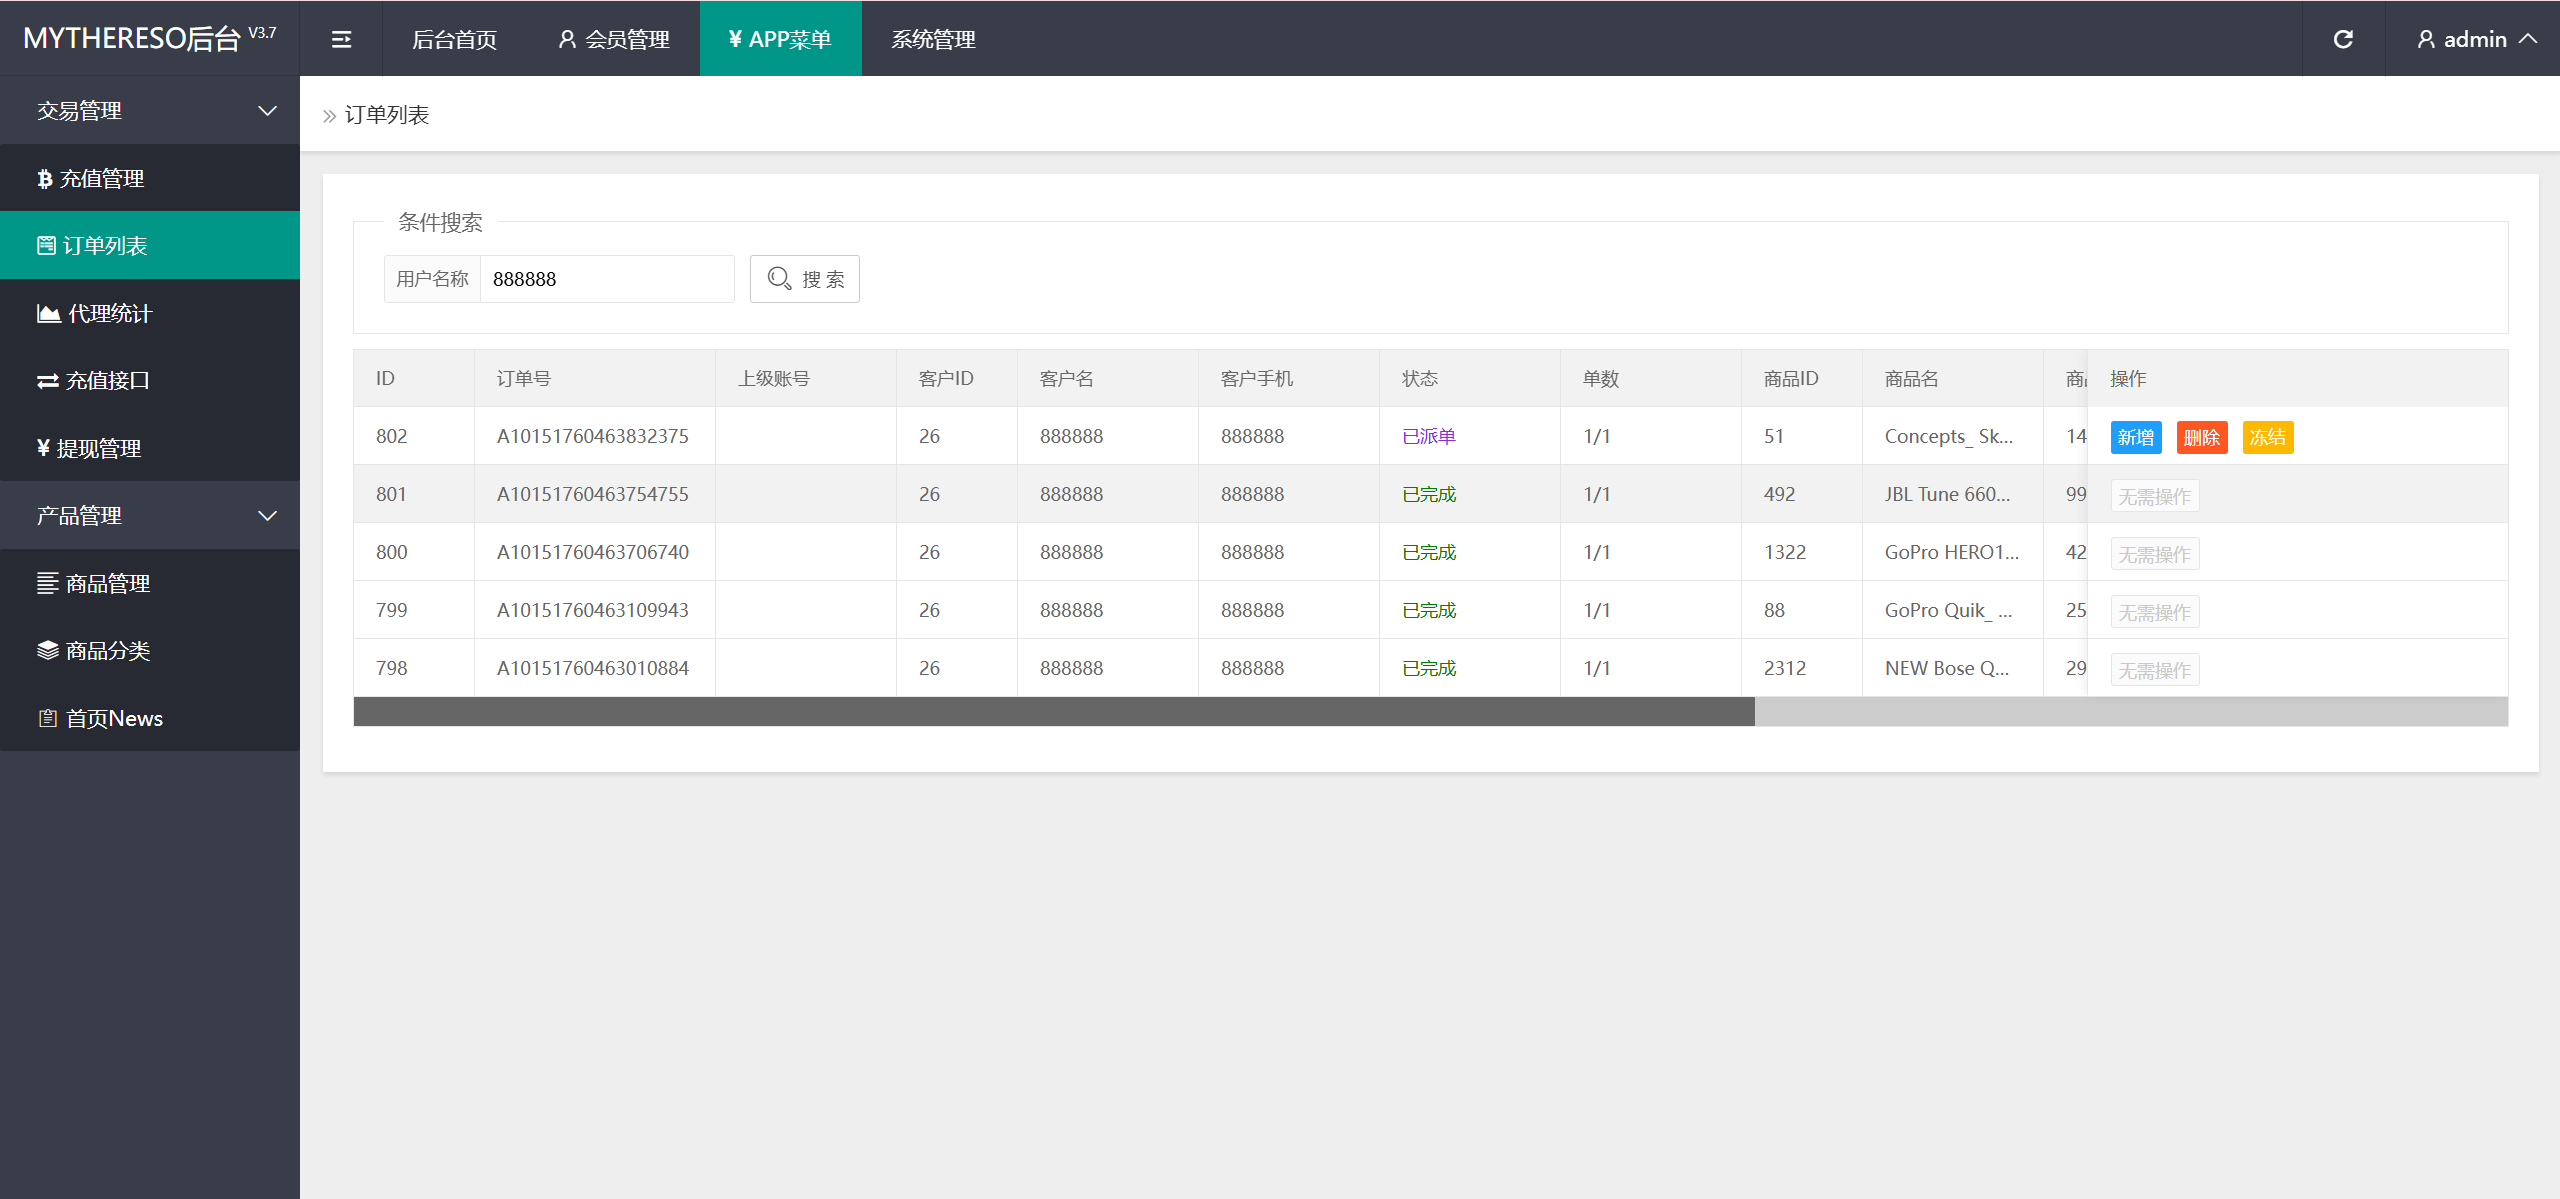Image resolution: width=2560 pixels, height=1199 pixels.
Task: Click the sidebar collapse hamburger icon
Action: point(341,39)
